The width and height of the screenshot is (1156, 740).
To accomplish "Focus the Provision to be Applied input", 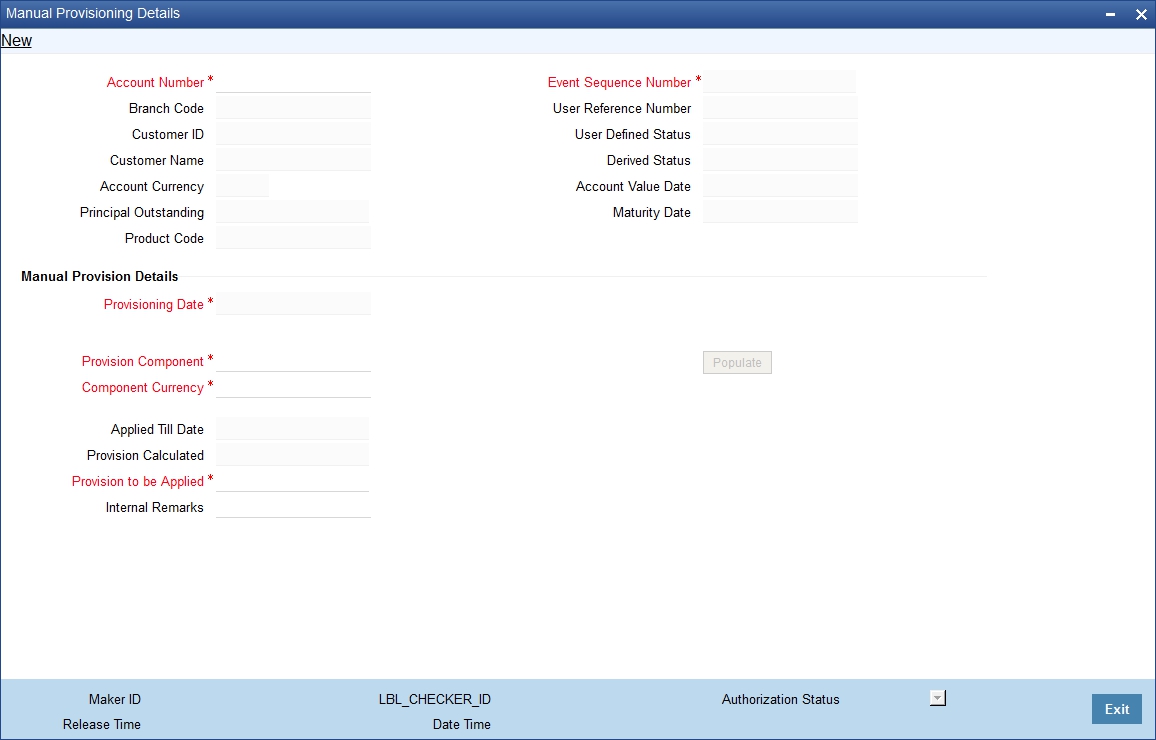I will coord(292,481).
